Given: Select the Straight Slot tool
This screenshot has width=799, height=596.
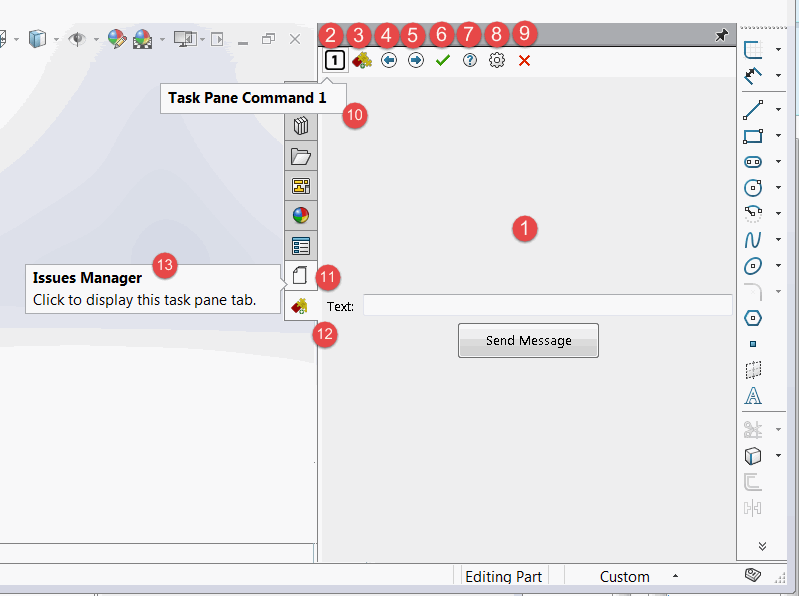Looking at the screenshot, I should pos(753,161).
